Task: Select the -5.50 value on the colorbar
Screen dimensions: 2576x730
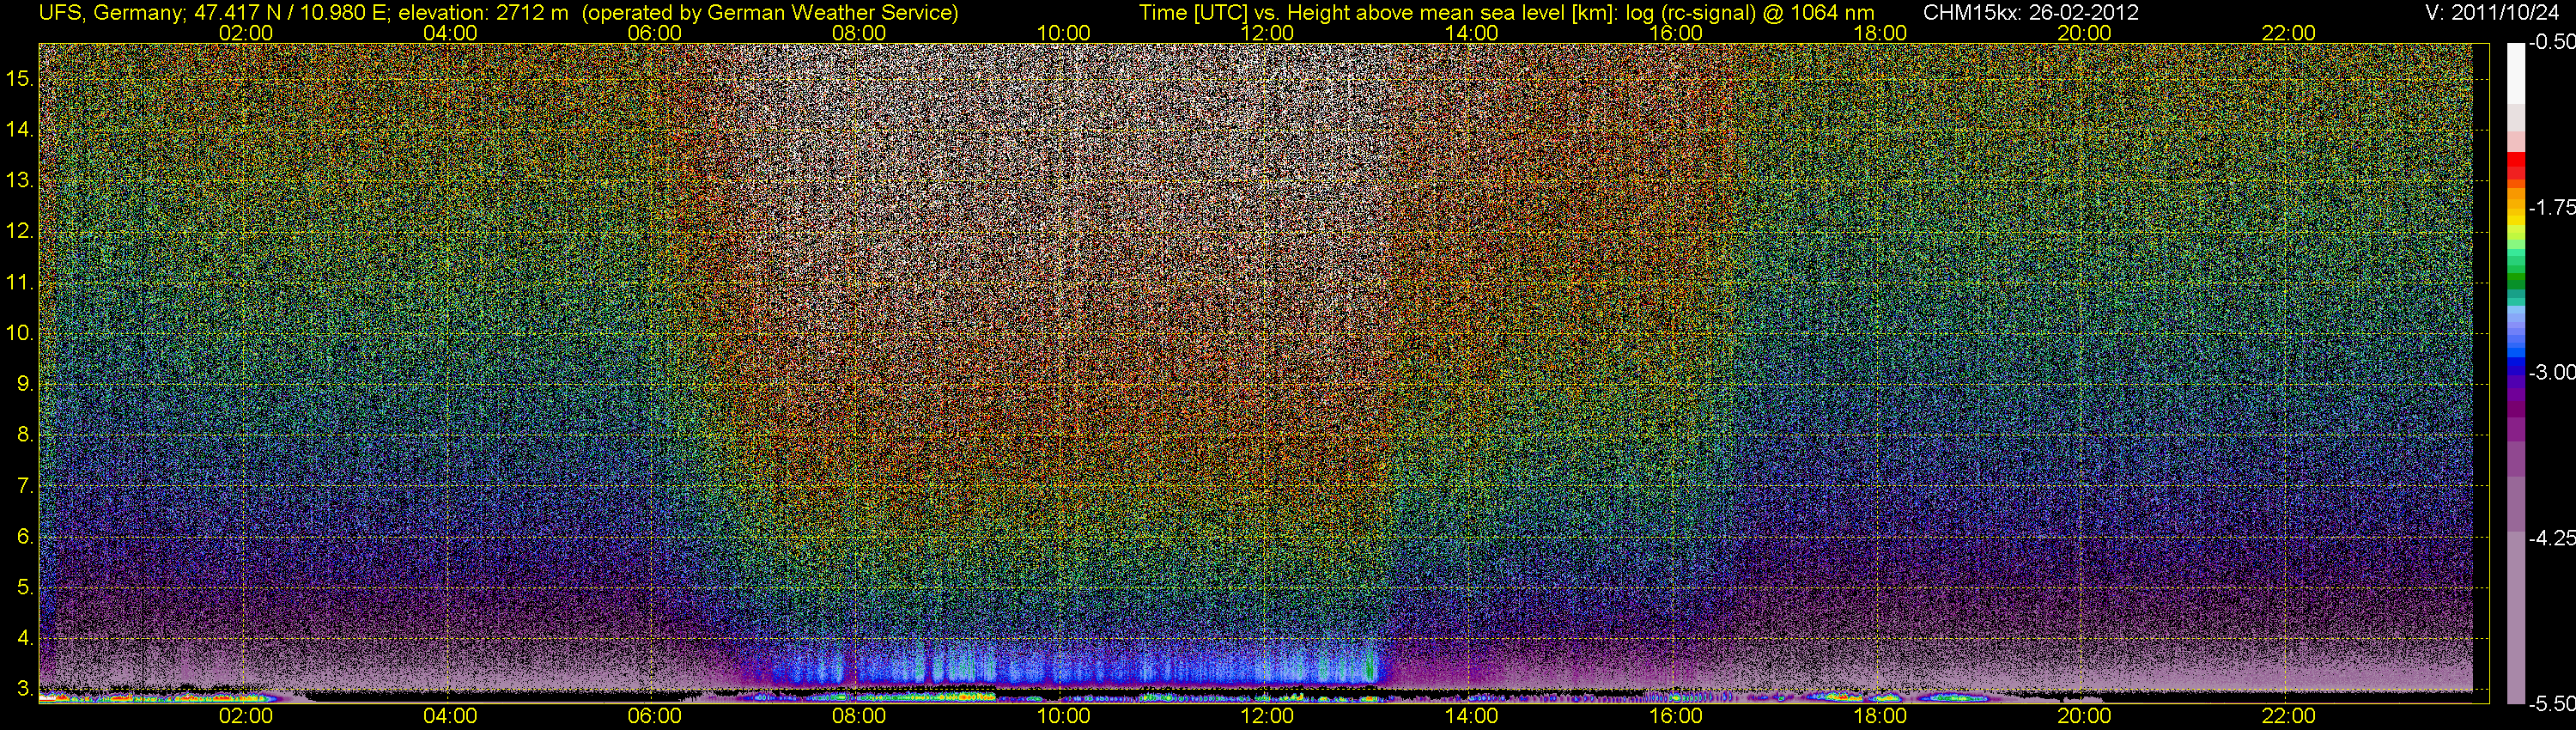Action: click(2551, 703)
